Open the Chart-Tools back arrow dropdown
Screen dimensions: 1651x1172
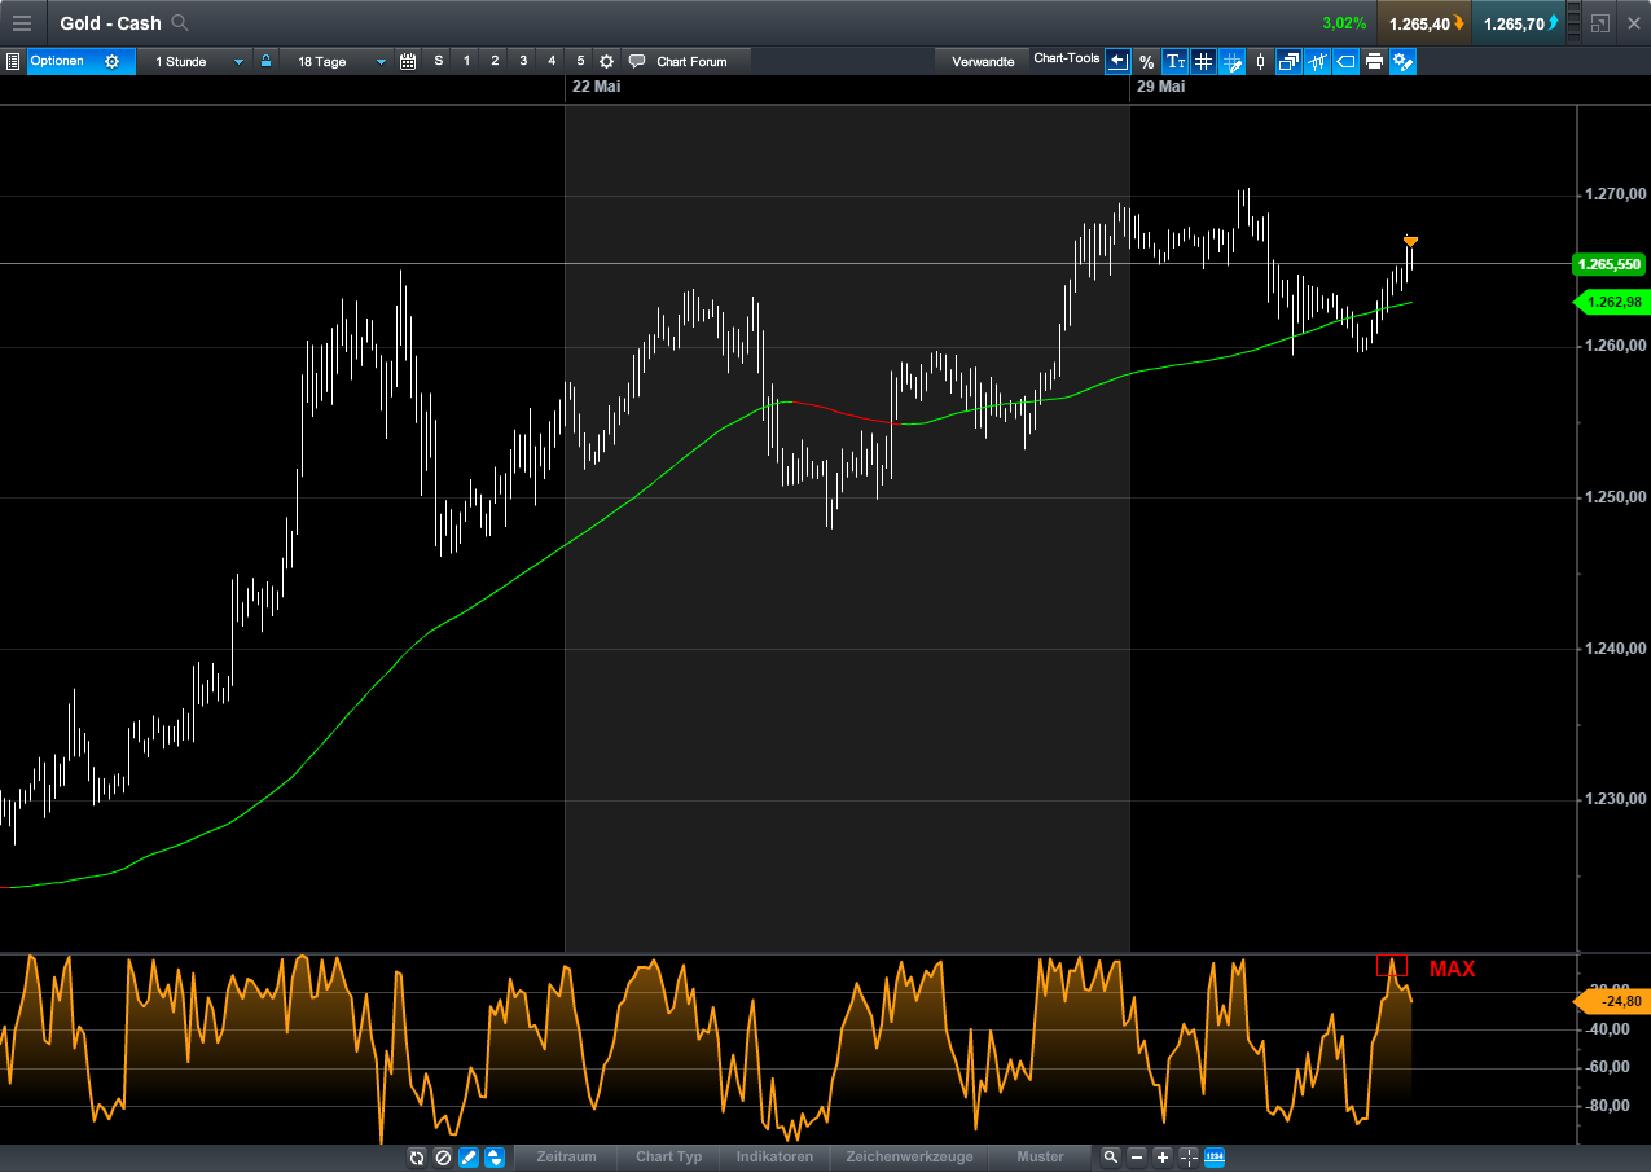pos(1117,61)
